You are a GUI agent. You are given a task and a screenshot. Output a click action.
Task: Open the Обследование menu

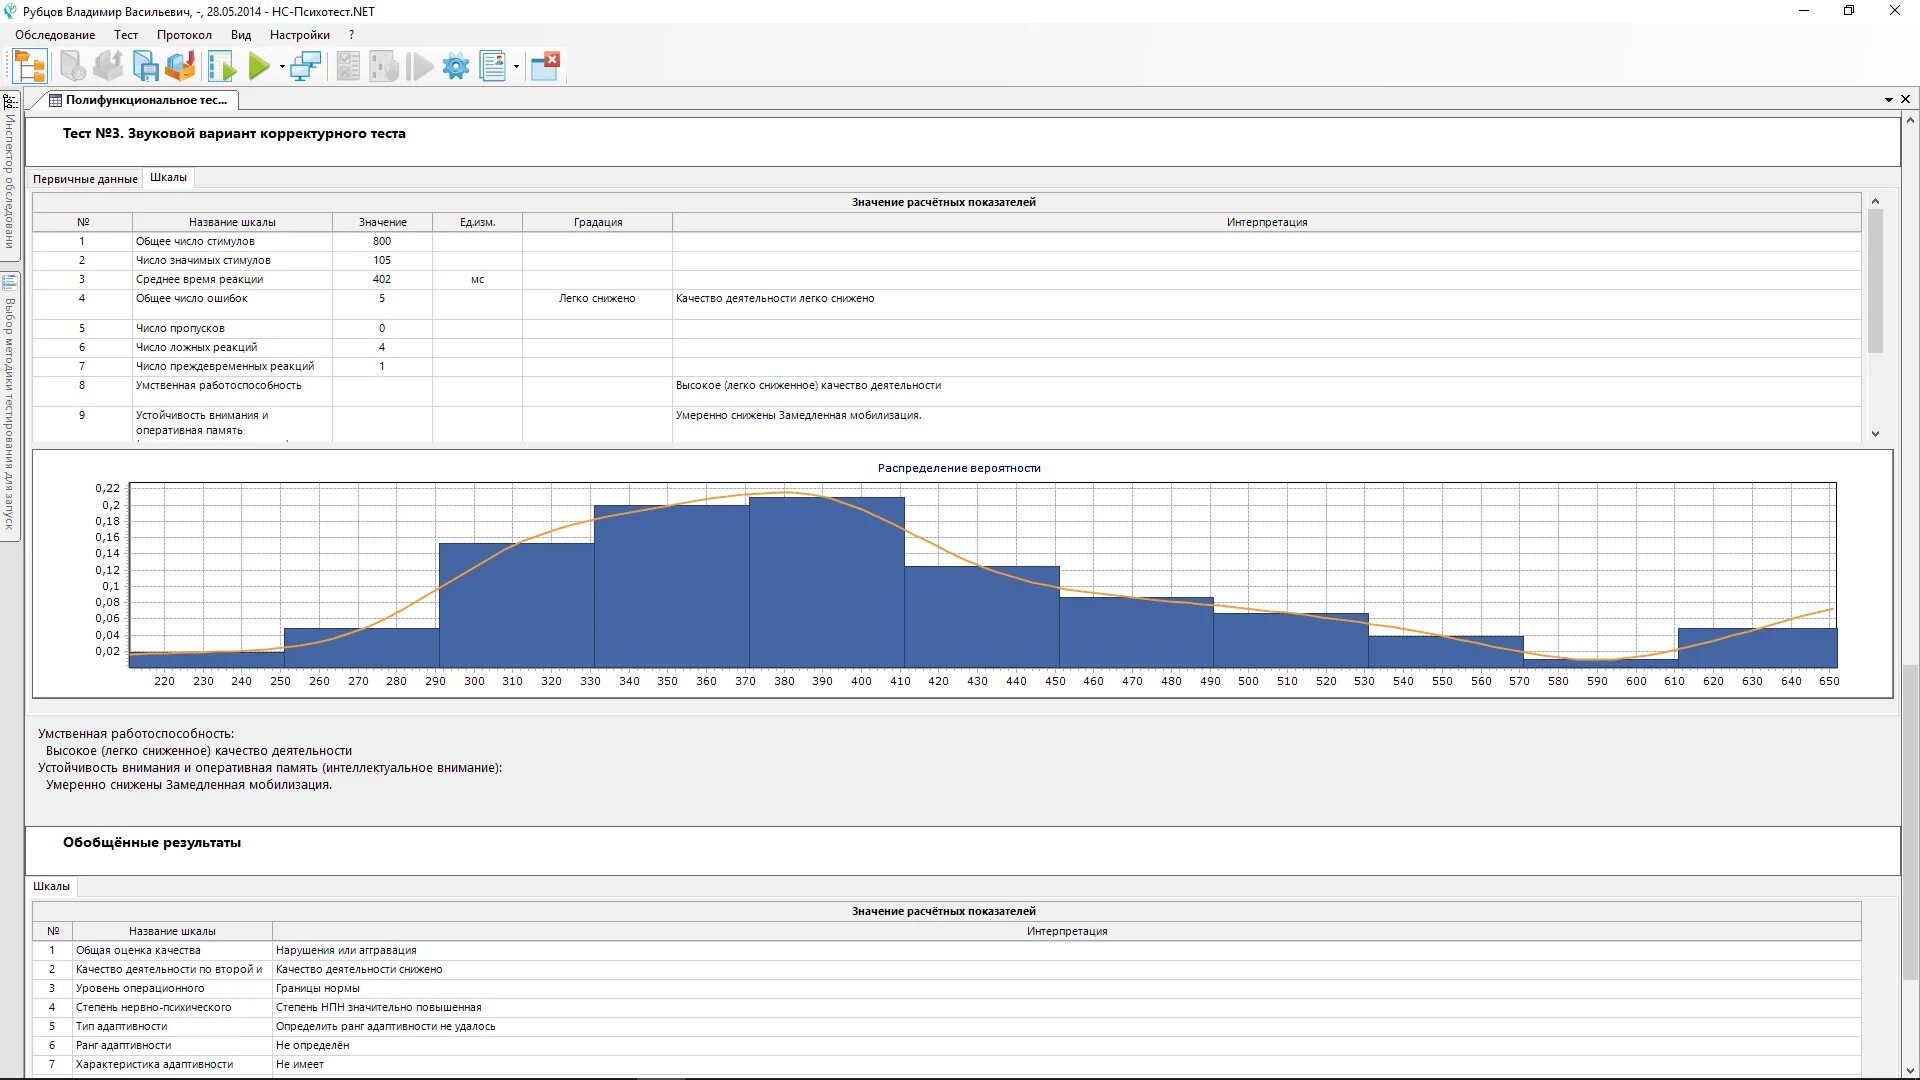click(55, 35)
